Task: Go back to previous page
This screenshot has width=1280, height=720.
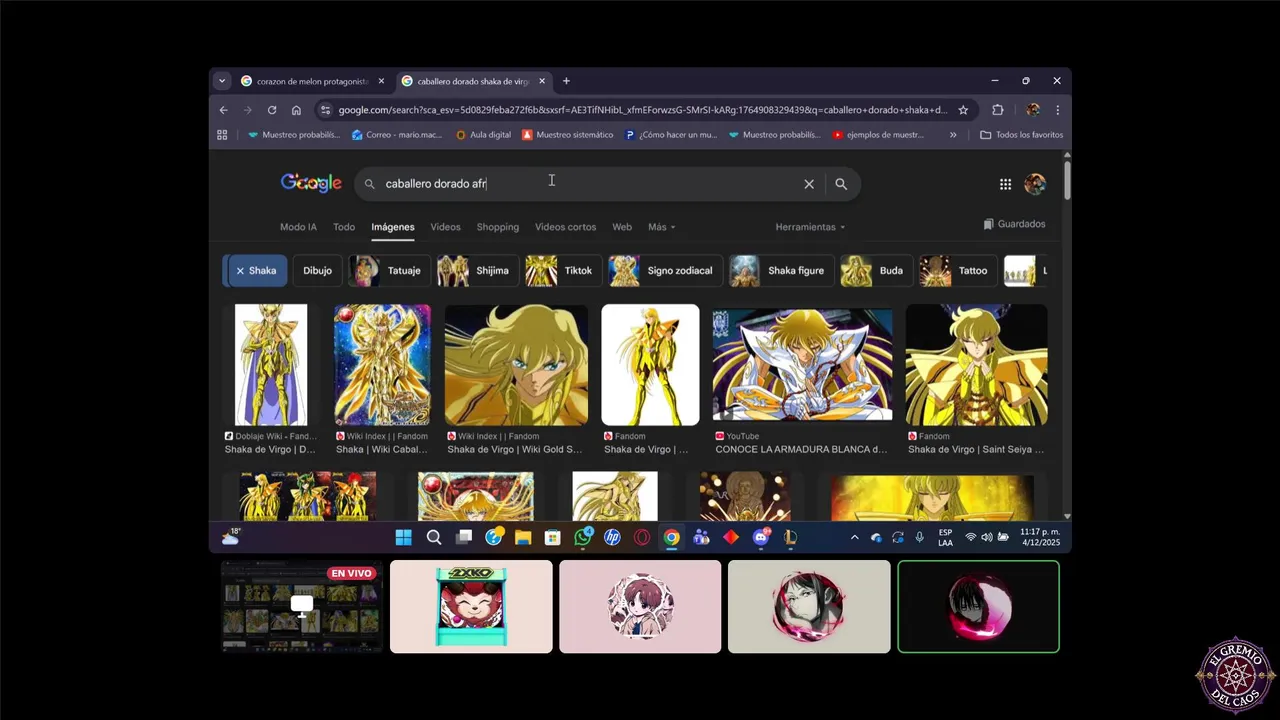Action: click(224, 110)
